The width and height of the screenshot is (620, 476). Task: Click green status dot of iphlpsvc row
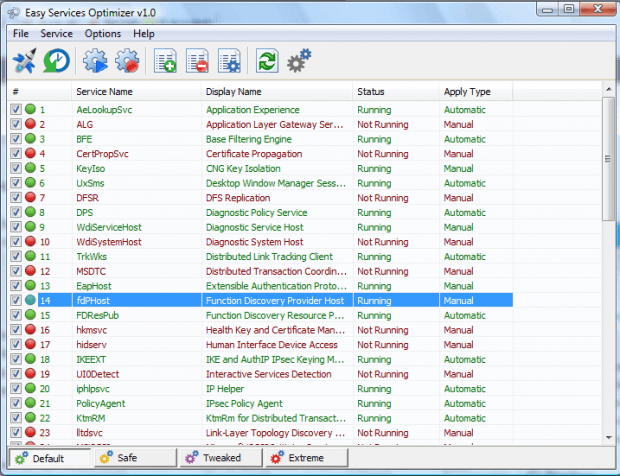(x=30, y=388)
